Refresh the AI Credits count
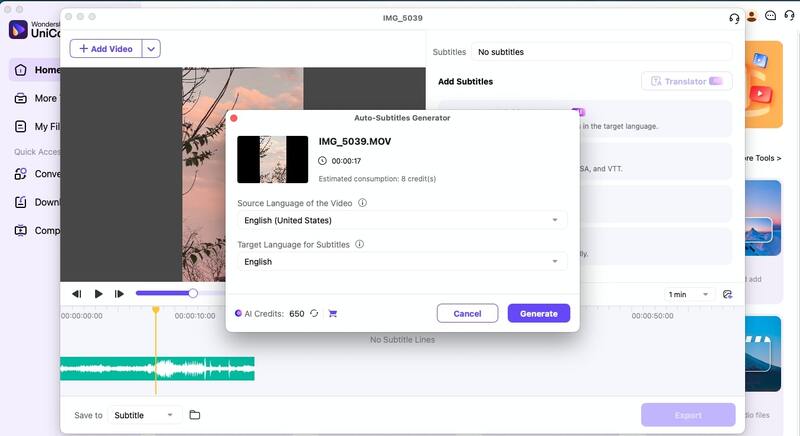 [x=314, y=313]
